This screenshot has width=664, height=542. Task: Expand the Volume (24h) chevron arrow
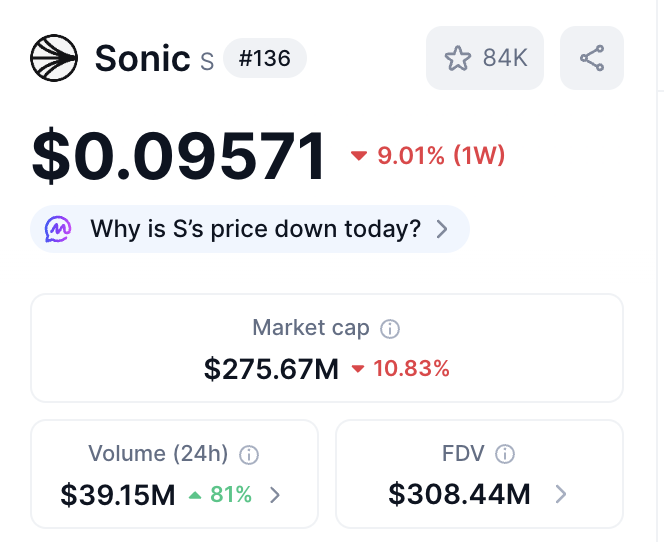point(275,494)
